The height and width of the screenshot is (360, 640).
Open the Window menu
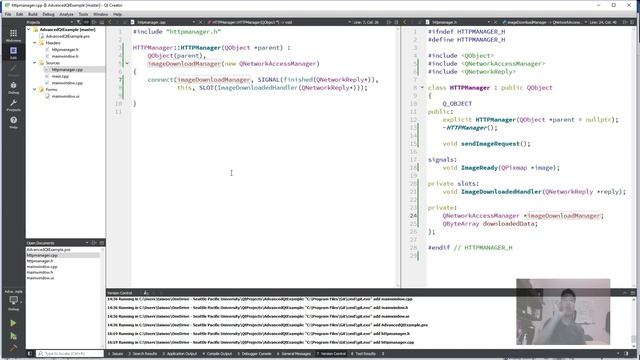[x=100, y=14]
